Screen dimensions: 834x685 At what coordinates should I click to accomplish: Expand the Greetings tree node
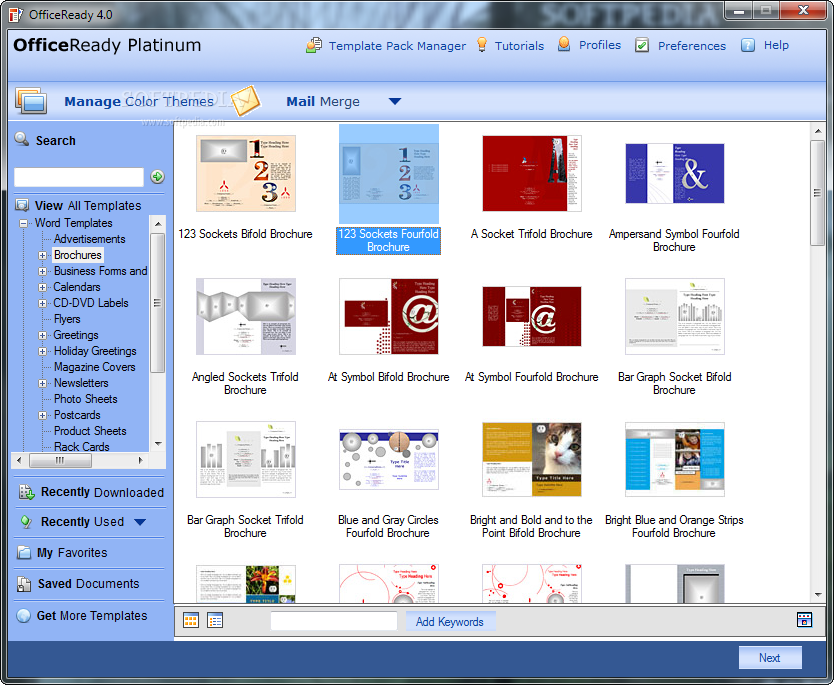pos(43,335)
